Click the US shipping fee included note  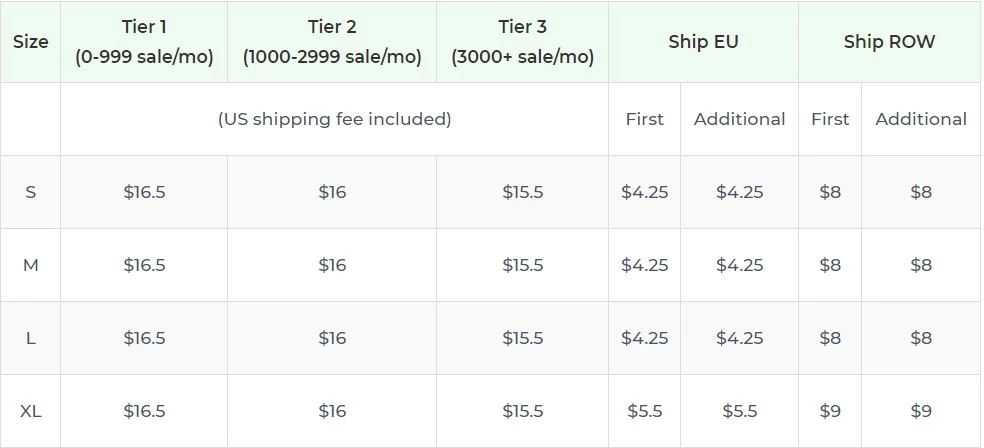click(x=334, y=119)
